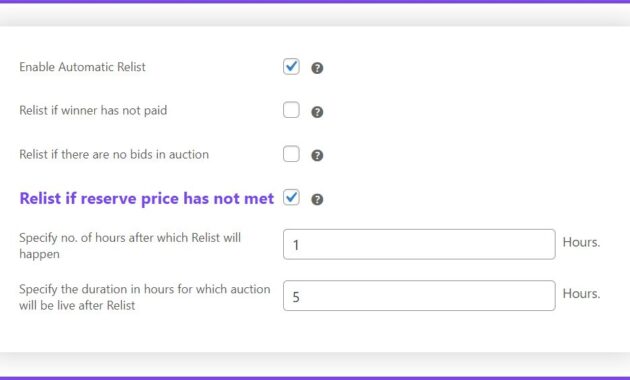630x380 pixels.
Task: Uncheck Relist if reserve price has not met
Action: (x=291, y=197)
